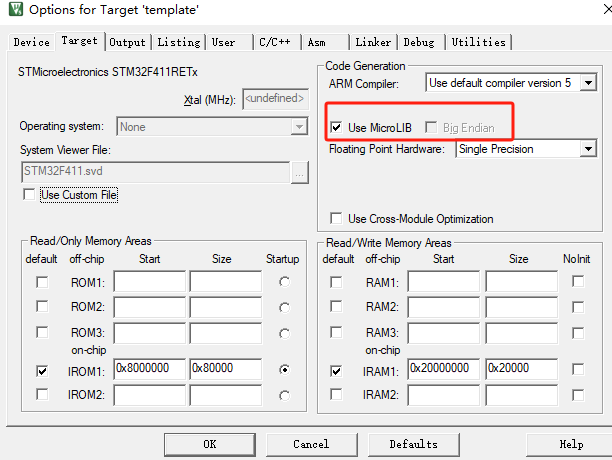
Task: Toggle the Use MicroLIB checkbox
Action: 335,128
